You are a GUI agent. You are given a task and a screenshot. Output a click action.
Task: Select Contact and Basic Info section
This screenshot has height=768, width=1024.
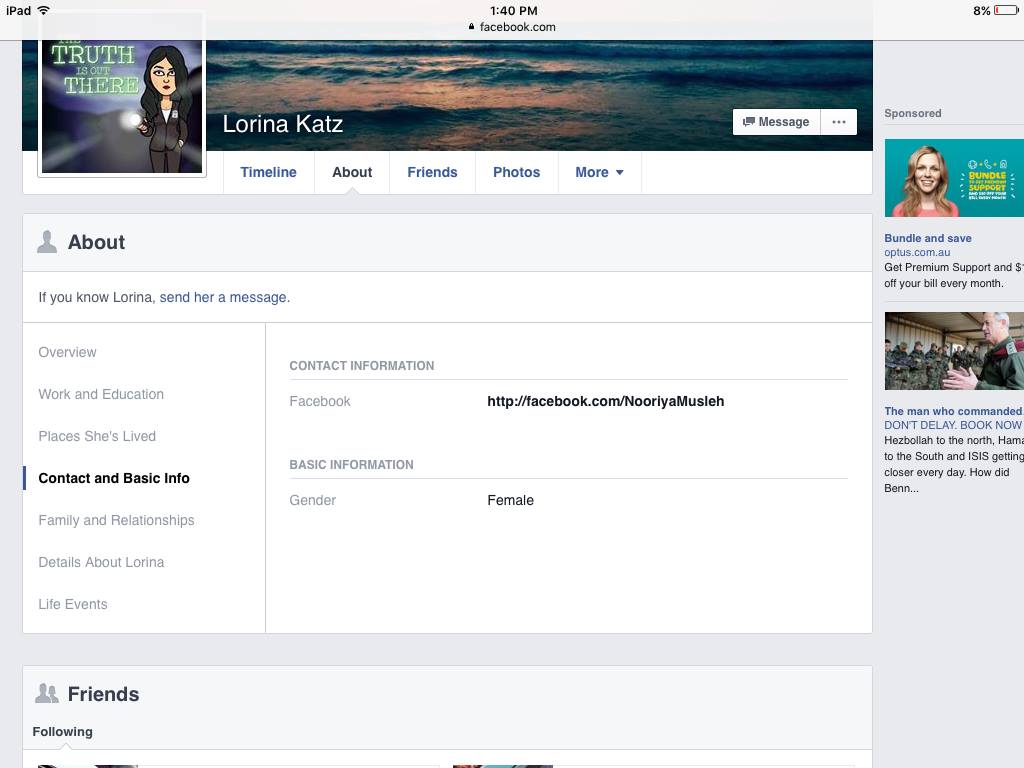pyautogui.click(x=114, y=478)
